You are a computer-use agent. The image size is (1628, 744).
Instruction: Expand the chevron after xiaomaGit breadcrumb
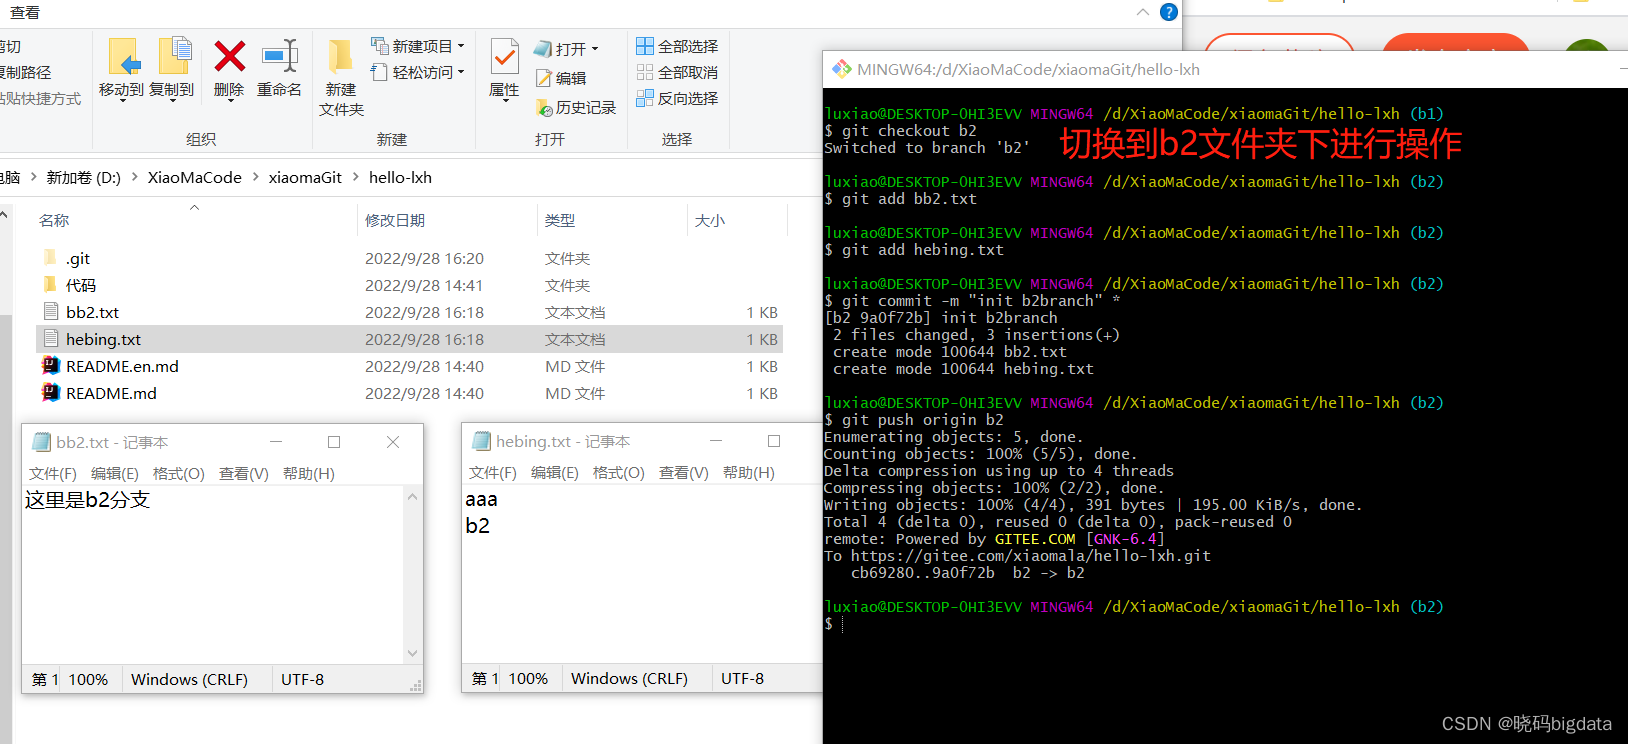click(x=355, y=177)
